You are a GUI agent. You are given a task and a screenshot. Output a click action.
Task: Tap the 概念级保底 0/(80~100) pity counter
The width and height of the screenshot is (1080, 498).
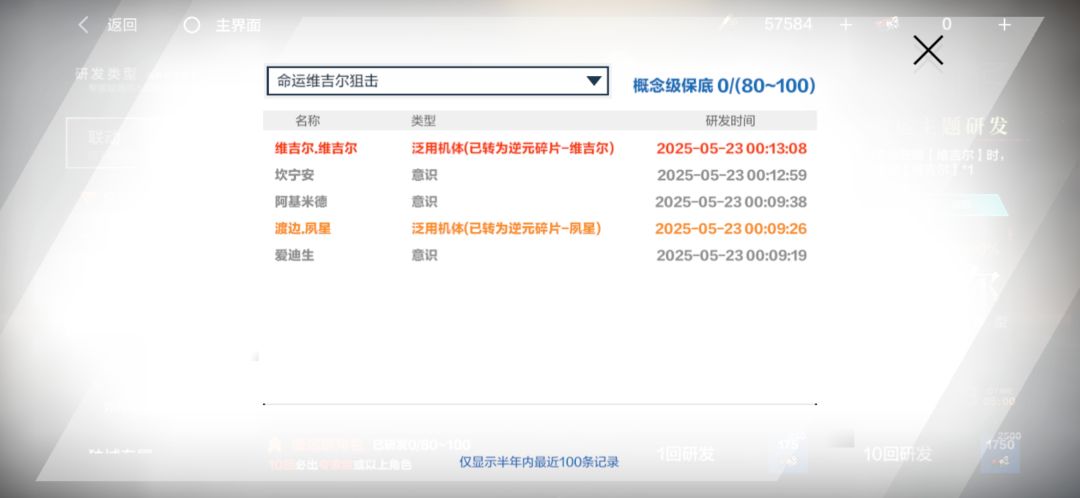click(724, 86)
